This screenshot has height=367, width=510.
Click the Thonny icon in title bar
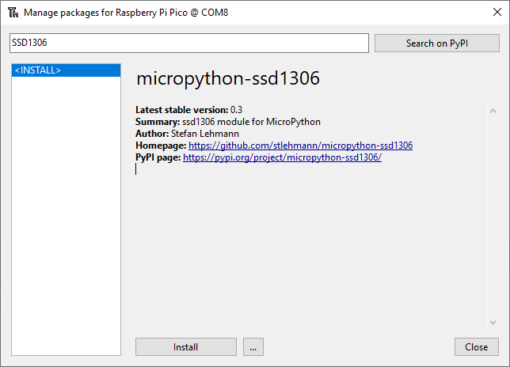[x=13, y=13]
